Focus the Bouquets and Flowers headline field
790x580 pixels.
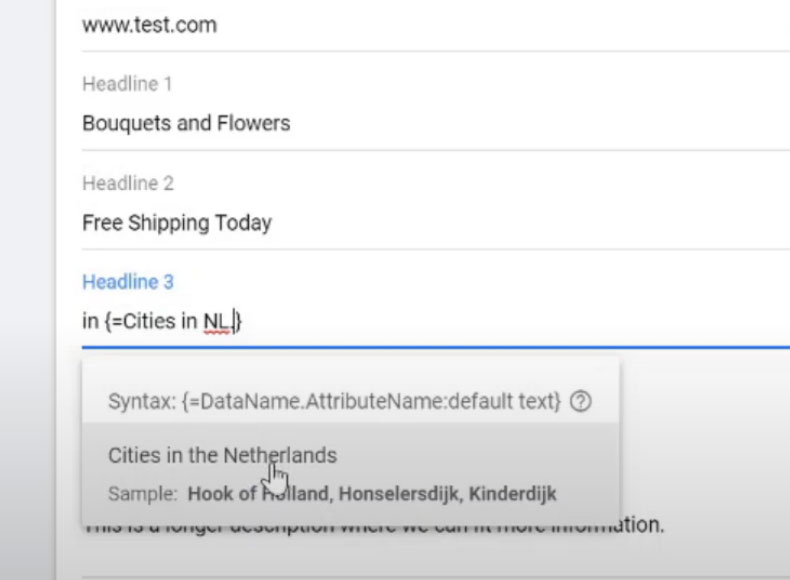click(x=186, y=123)
